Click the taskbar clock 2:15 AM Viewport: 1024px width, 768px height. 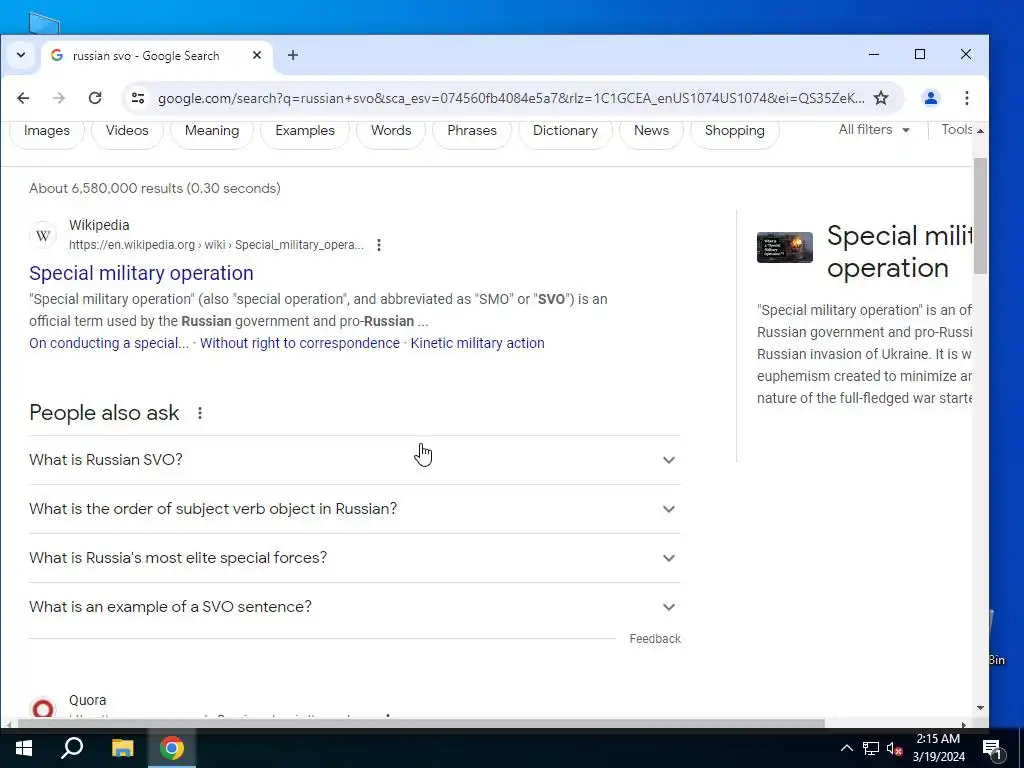pos(938,748)
